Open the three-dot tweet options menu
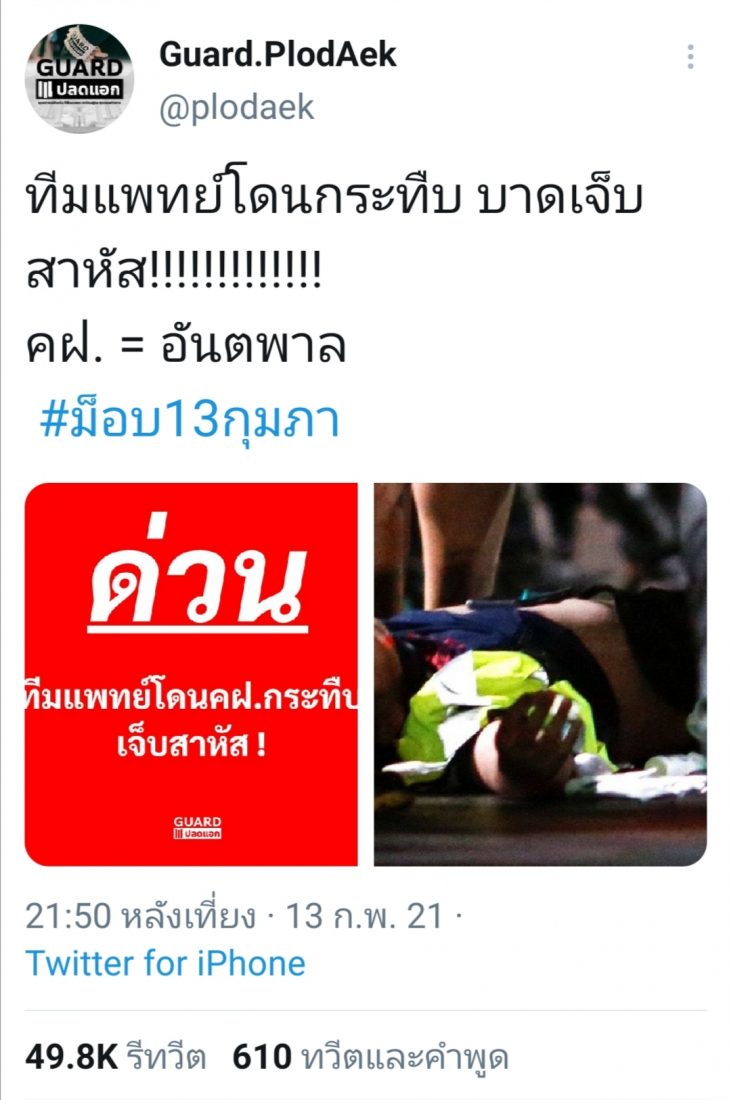The width and height of the screenshot is (731, 1100). [x=690, y=57]
